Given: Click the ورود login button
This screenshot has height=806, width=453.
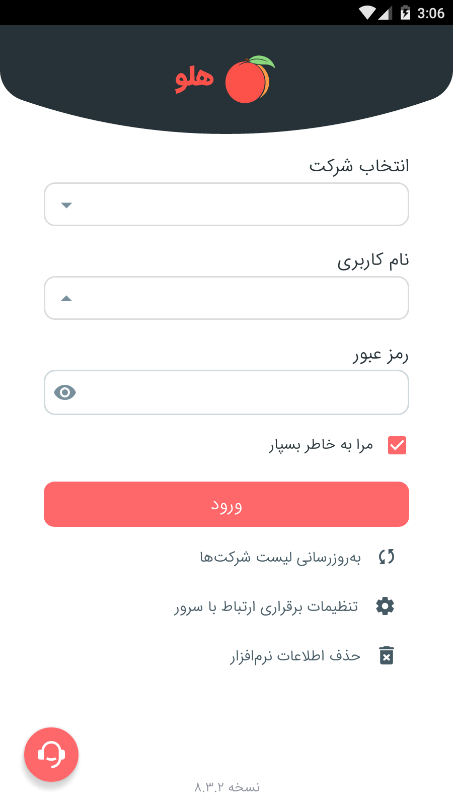Looking at the screenshot, I should [226, 504].
